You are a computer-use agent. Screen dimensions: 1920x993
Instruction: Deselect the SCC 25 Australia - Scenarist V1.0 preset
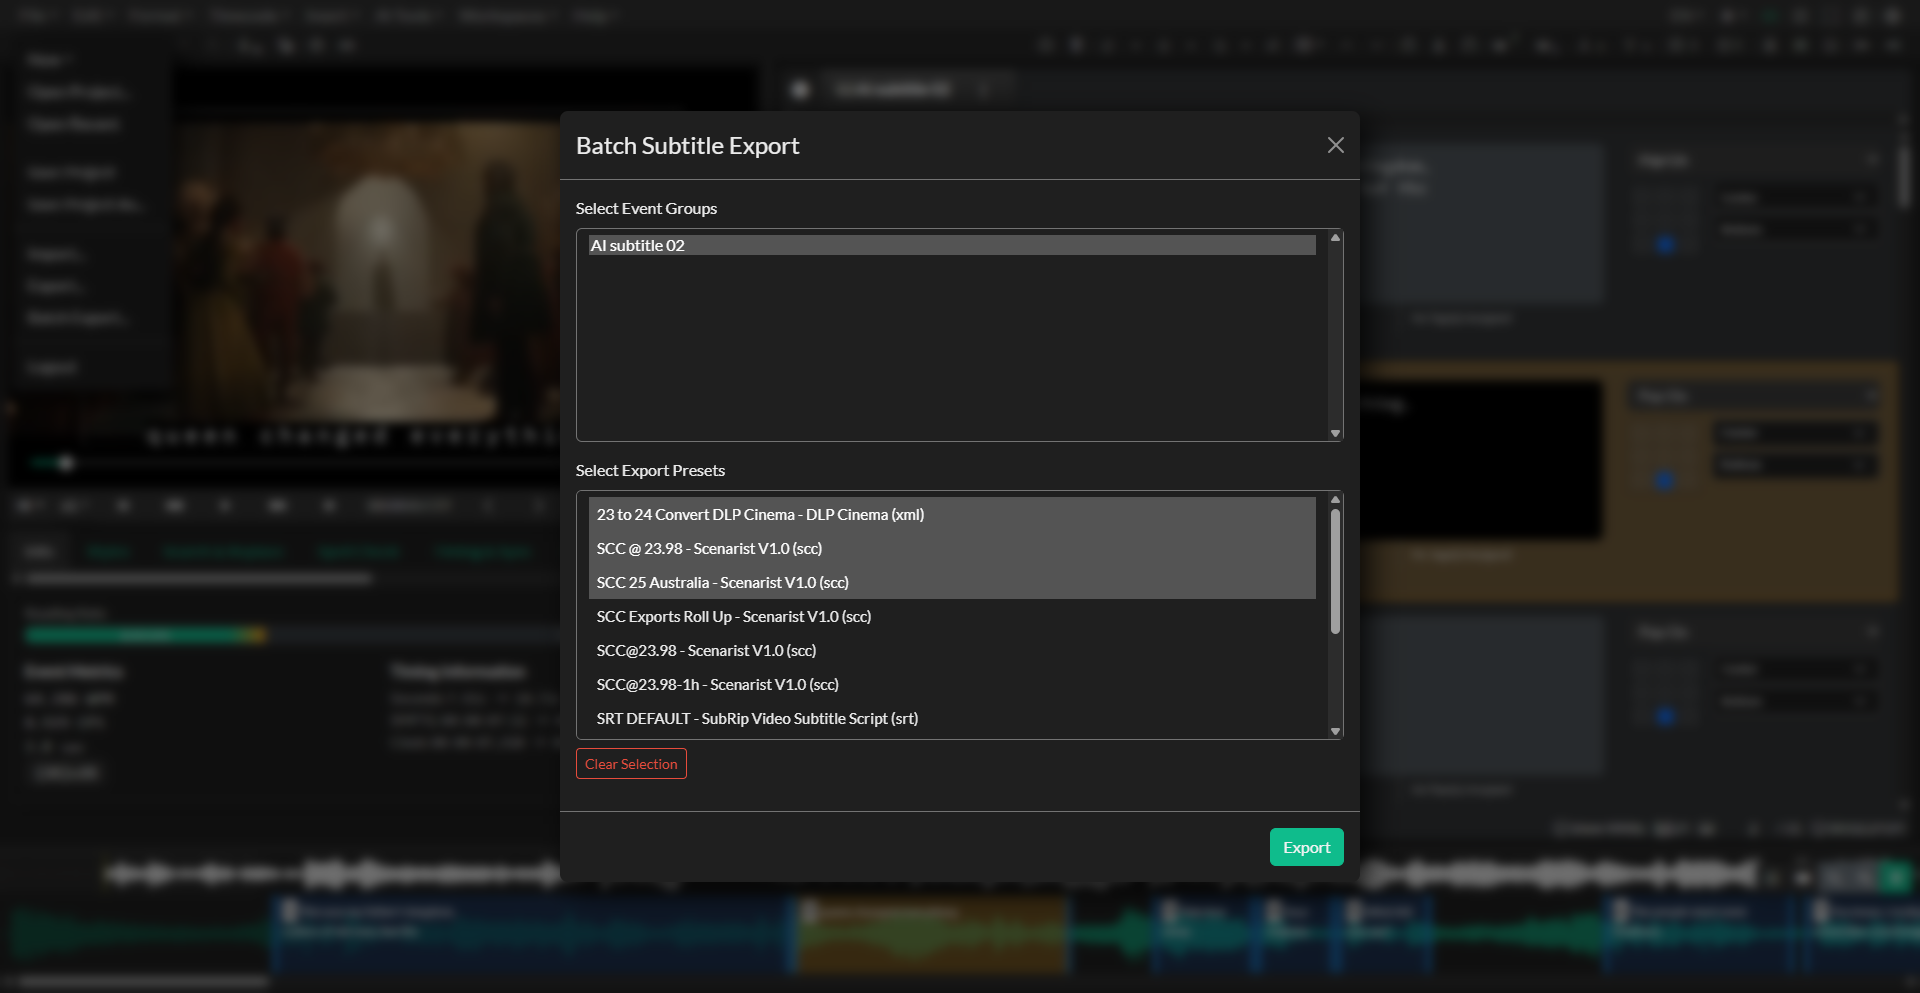[x=900, y=582]
